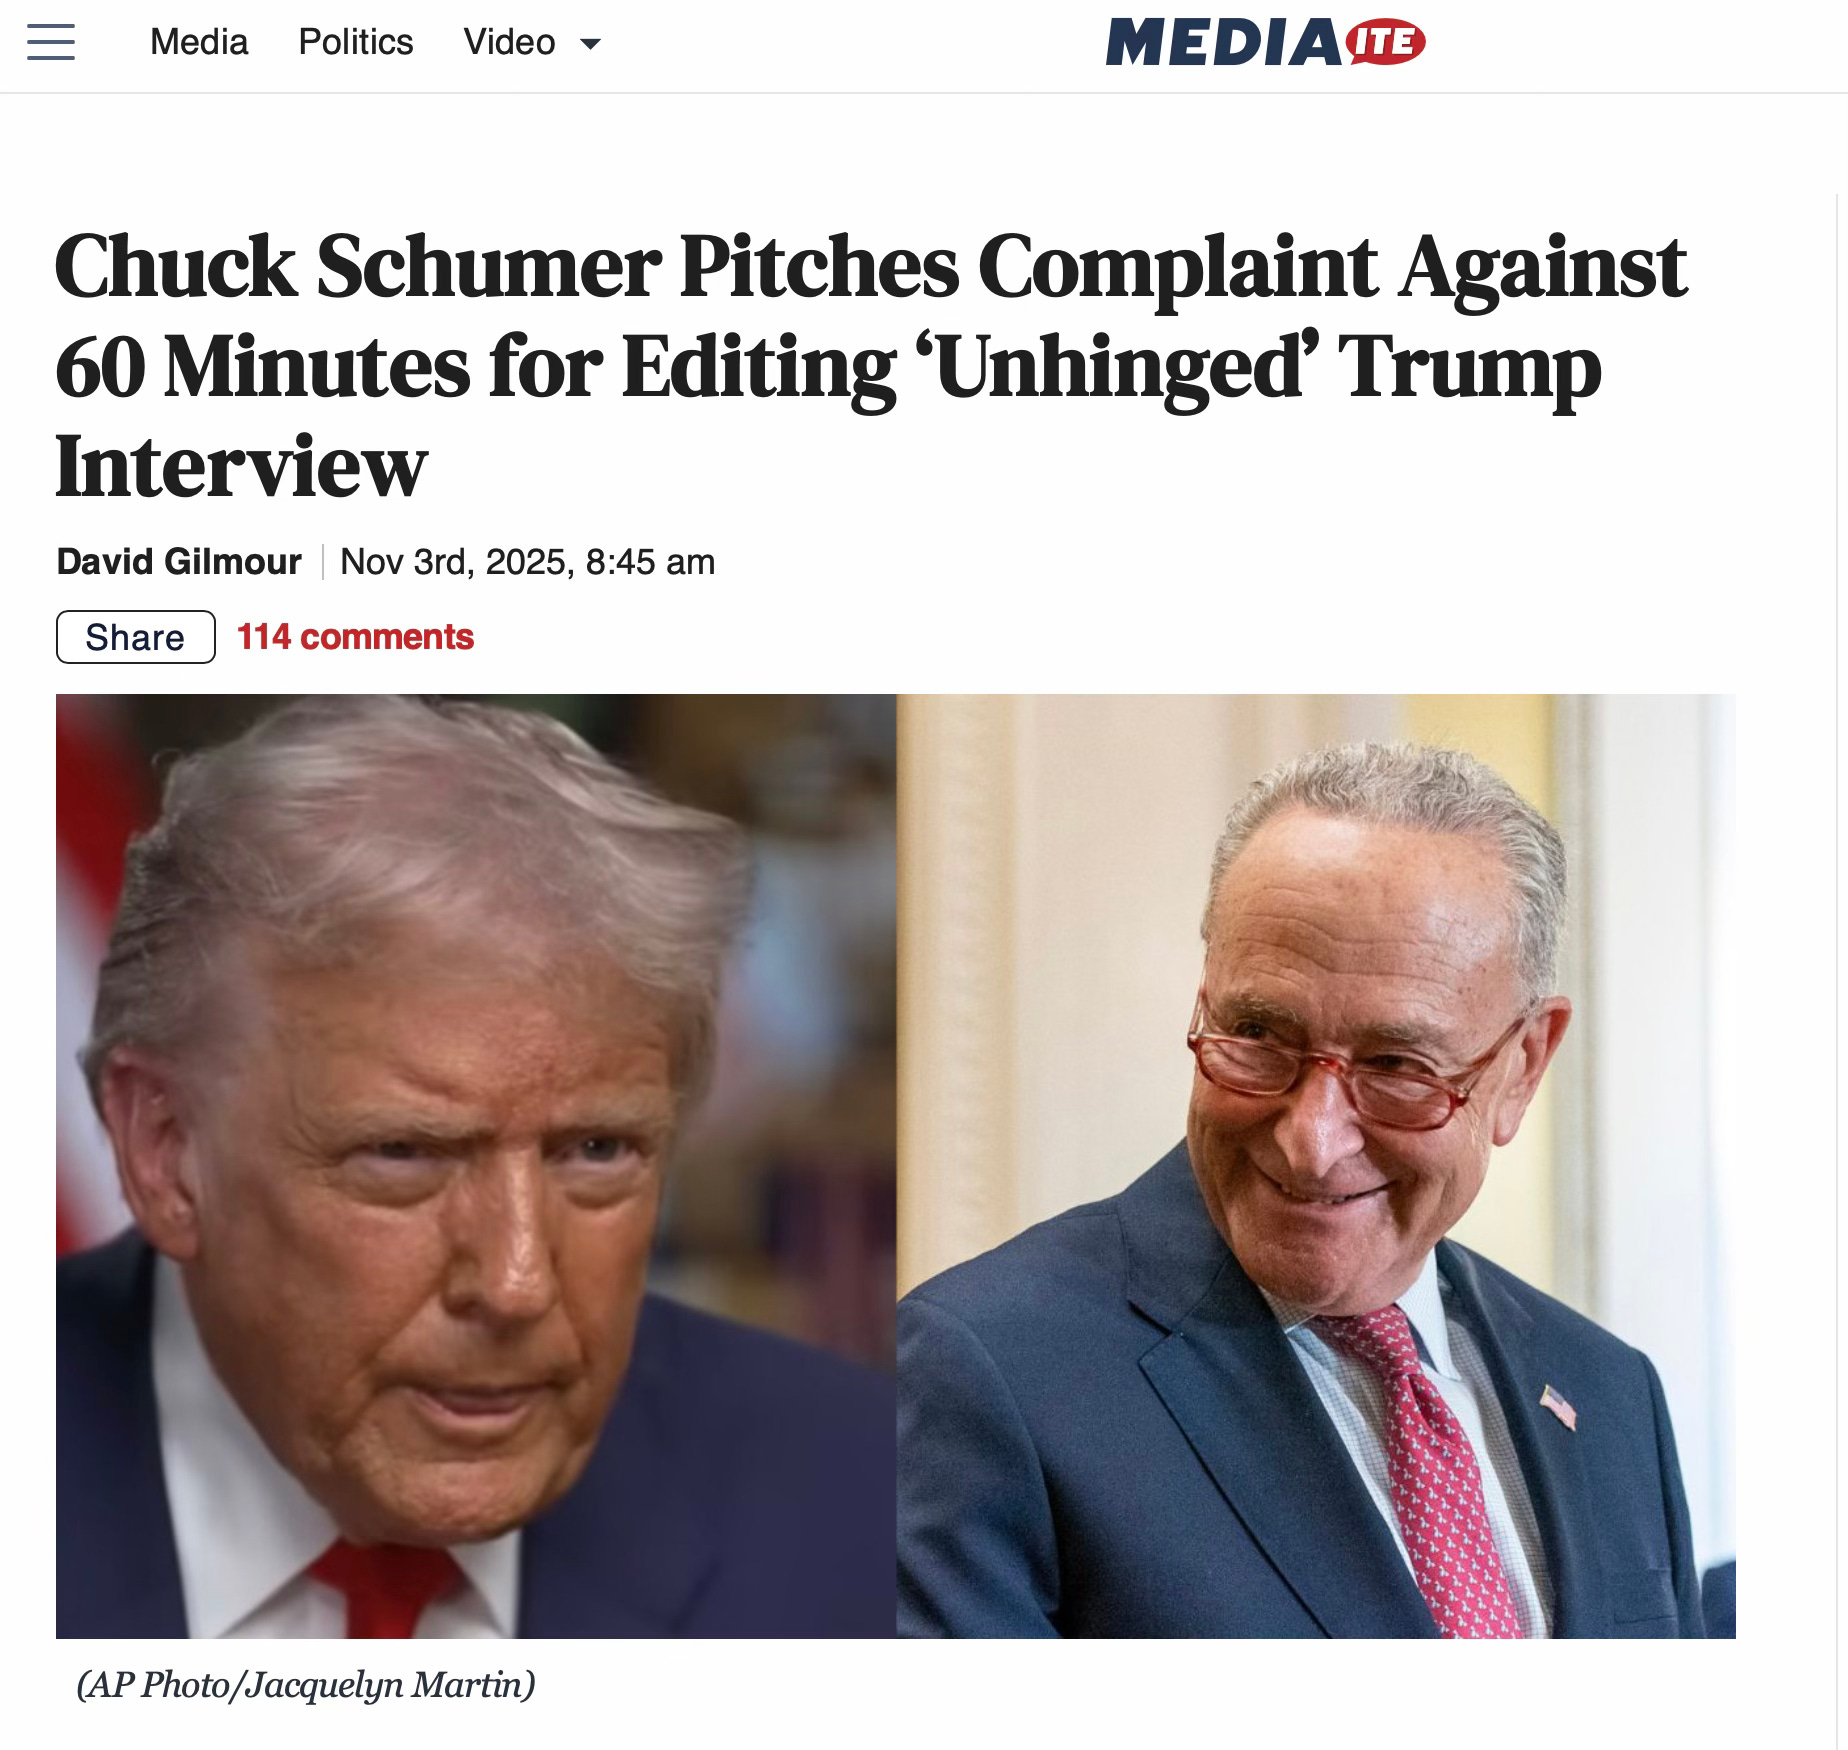Click the AP Photo credit caption

click(x=306, y=1685)
